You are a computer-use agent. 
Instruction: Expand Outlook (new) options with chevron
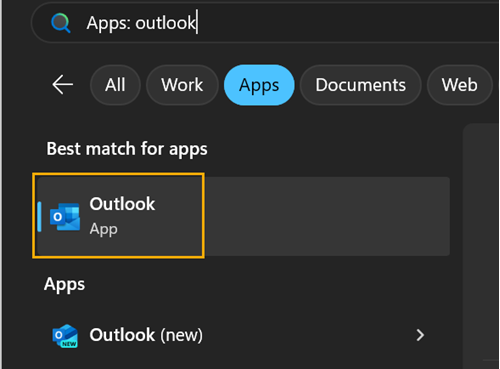[420, 335]
